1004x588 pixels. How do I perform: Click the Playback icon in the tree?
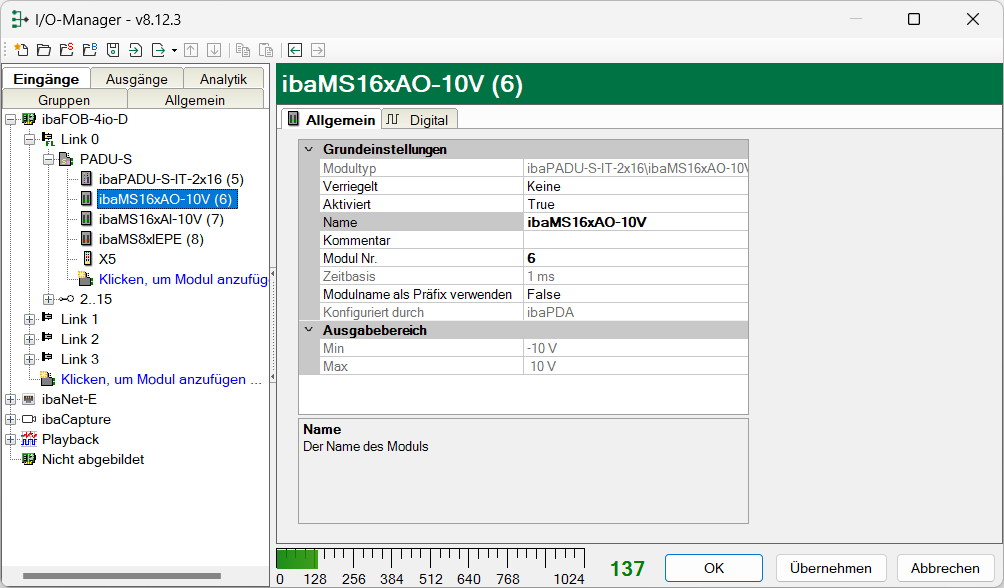pos(28,439)
